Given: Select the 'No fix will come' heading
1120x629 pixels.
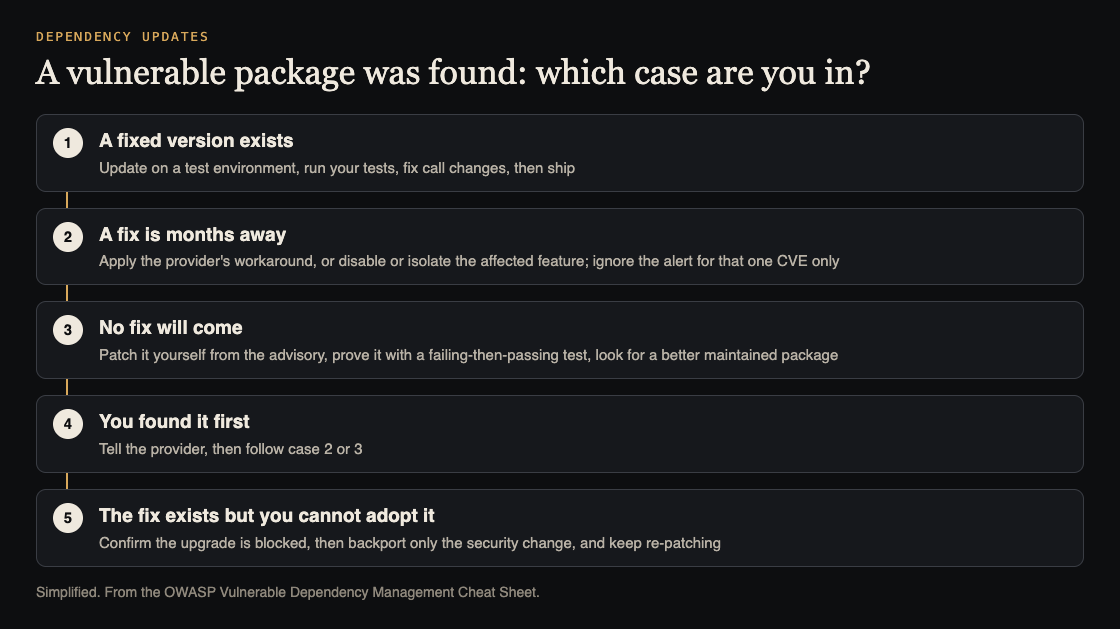Looking at the screenshot, I should tap(171, 328).
